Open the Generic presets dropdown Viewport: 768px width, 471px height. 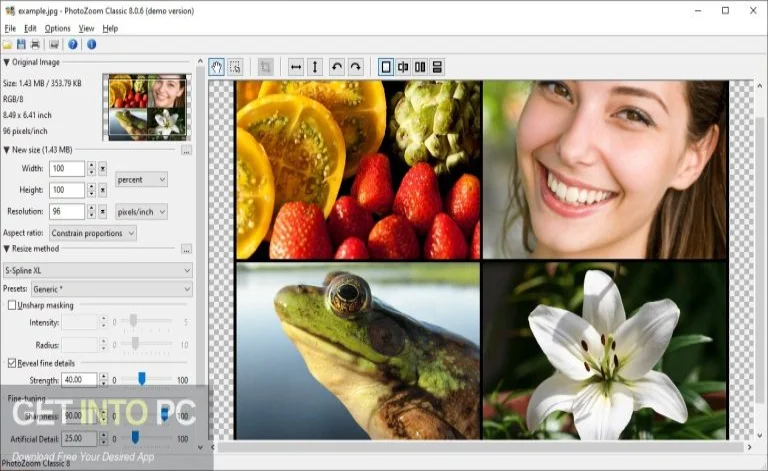pos(112,289)
